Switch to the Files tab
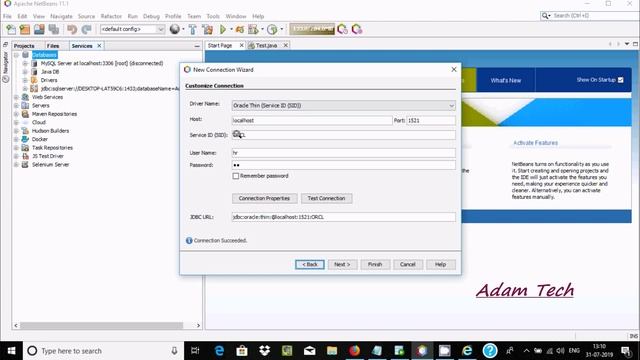Viewport: 640px width, 360px height. click(x=53, y=46)
